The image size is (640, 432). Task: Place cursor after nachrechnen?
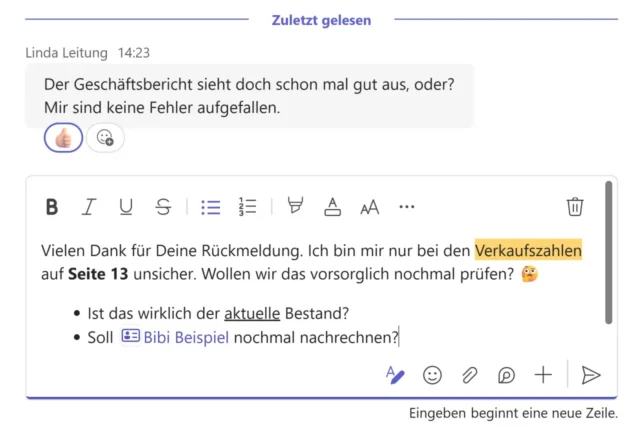click(399, 337)
